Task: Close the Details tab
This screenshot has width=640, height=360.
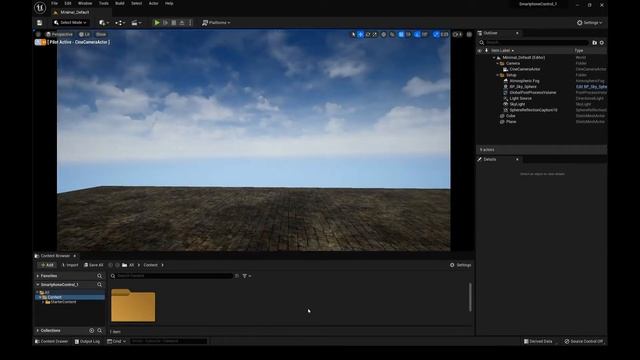Action: (517, 159)
